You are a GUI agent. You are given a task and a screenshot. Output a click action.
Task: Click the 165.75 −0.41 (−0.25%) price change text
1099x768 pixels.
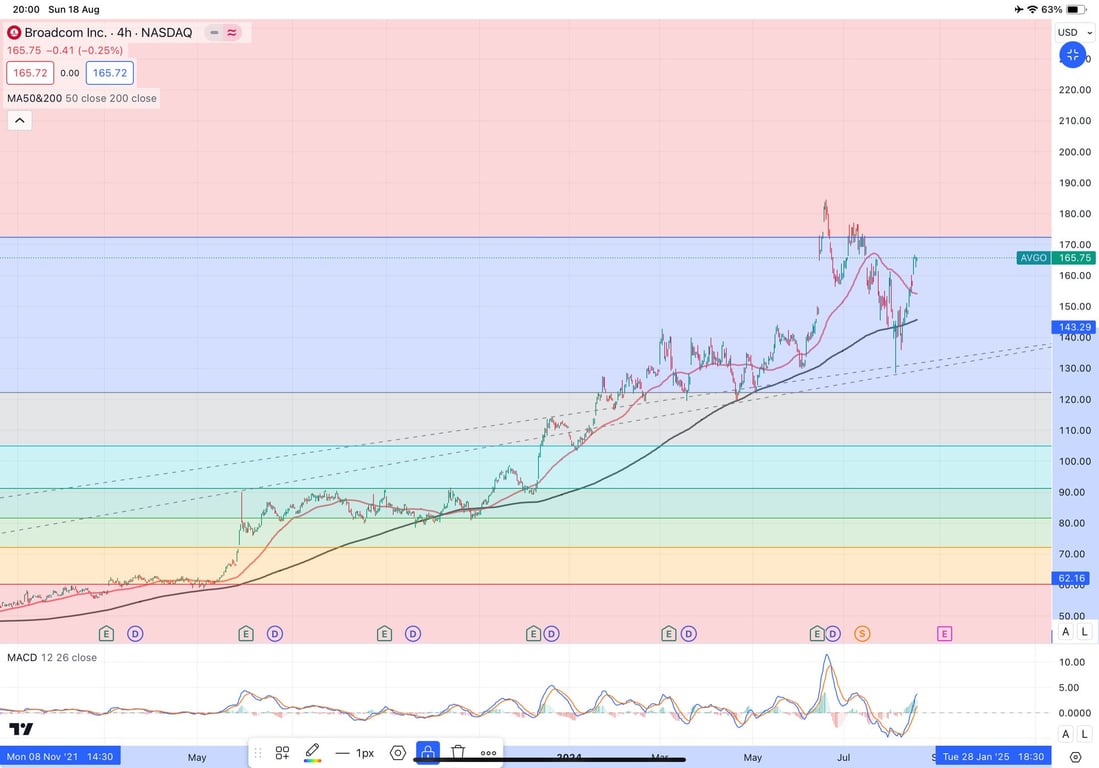[x=64, y=50]
